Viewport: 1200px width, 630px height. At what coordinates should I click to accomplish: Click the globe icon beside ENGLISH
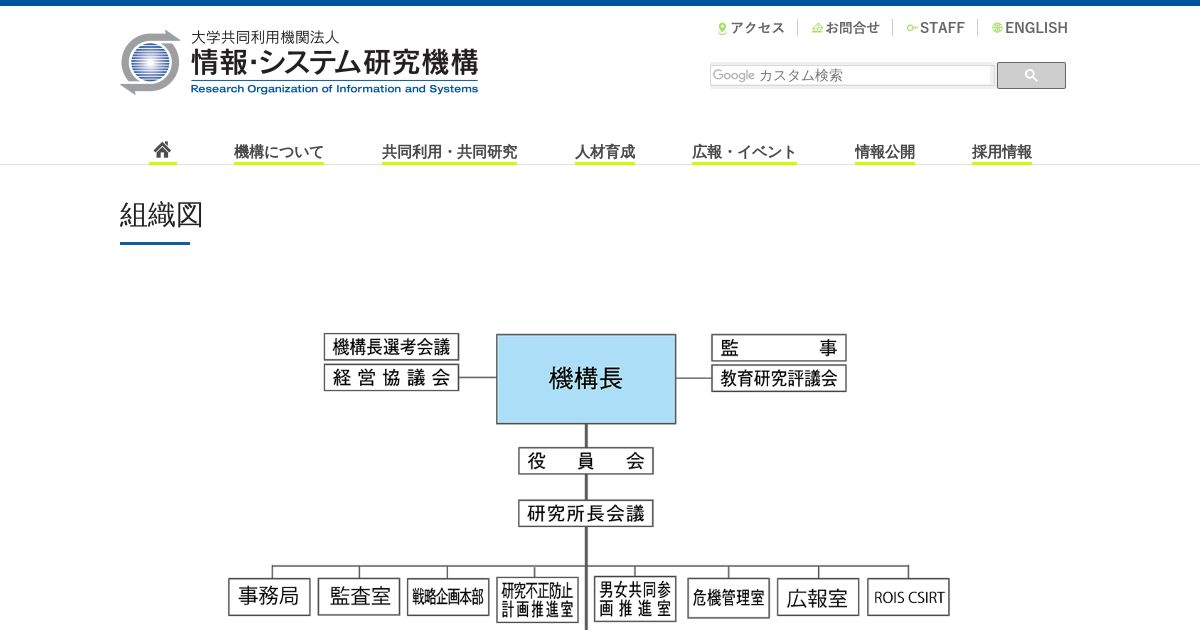point(997,28)
